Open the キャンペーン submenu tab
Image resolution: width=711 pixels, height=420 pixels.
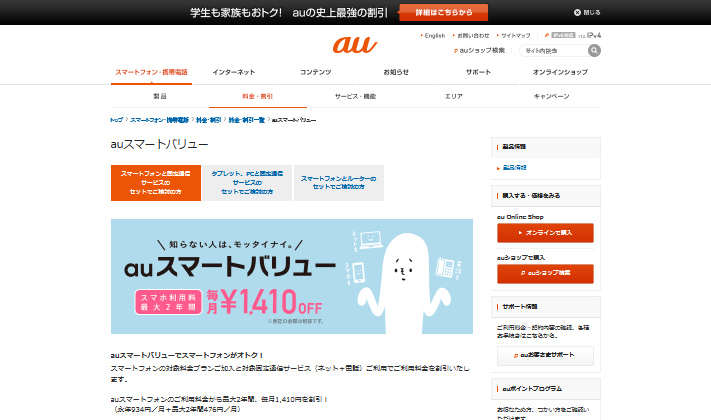[x=551, y=96]
